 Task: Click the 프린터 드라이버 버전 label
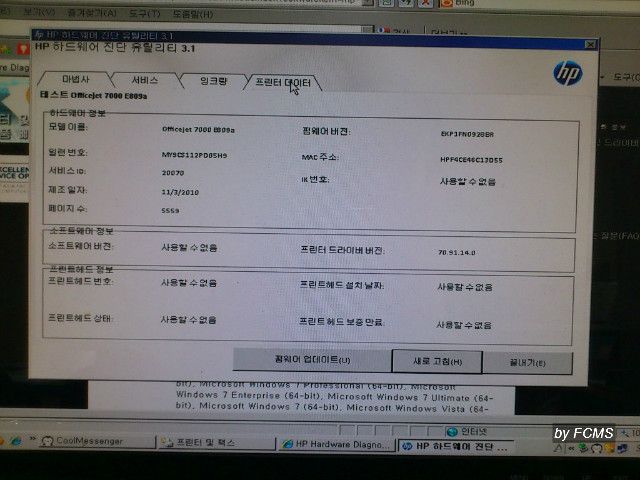pyautogui.click(x=342, y=250)
